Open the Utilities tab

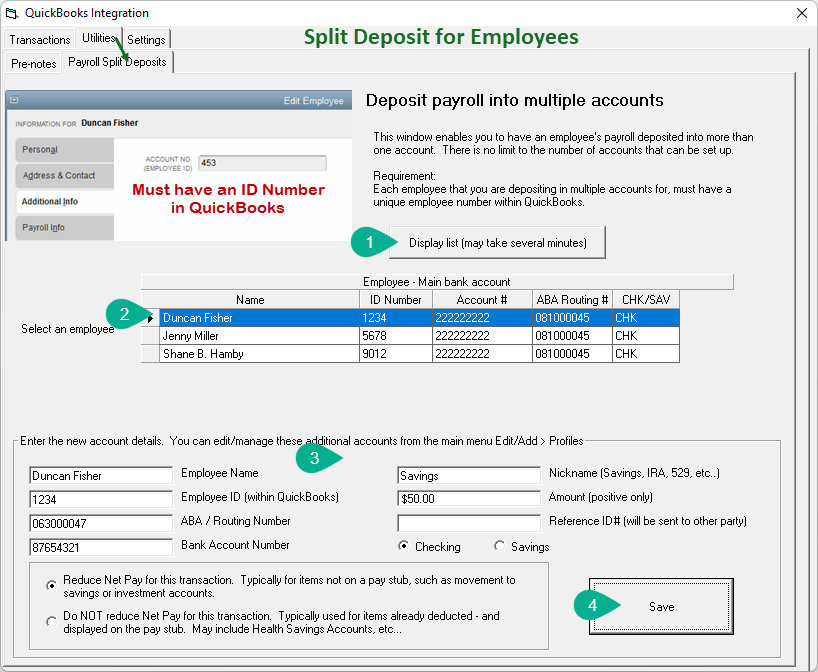(x=99, y=38)
